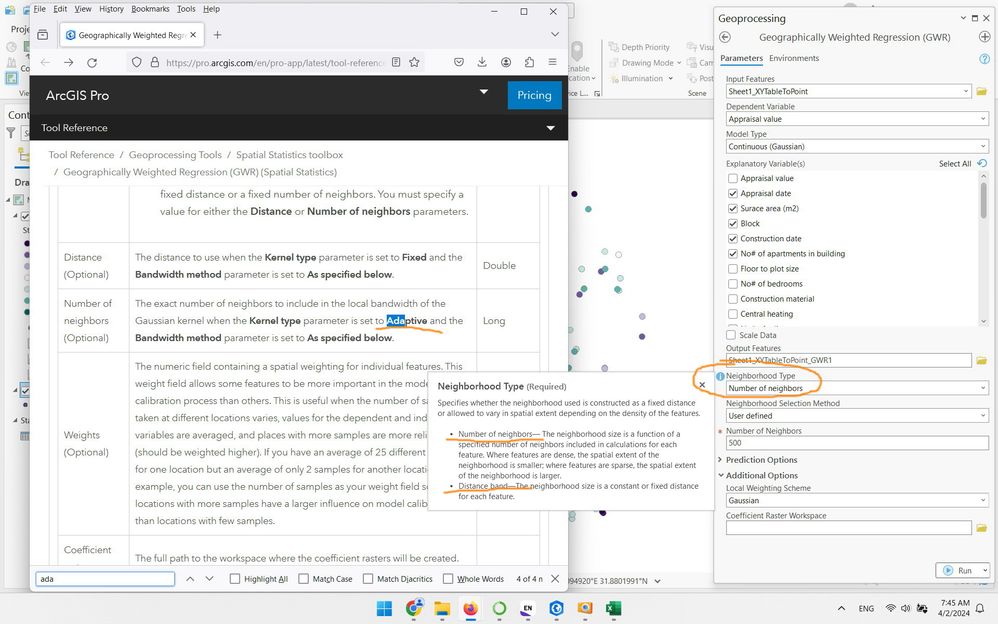
Task: Click Firefox tracking protection shield icon
Action: (137, 62)
